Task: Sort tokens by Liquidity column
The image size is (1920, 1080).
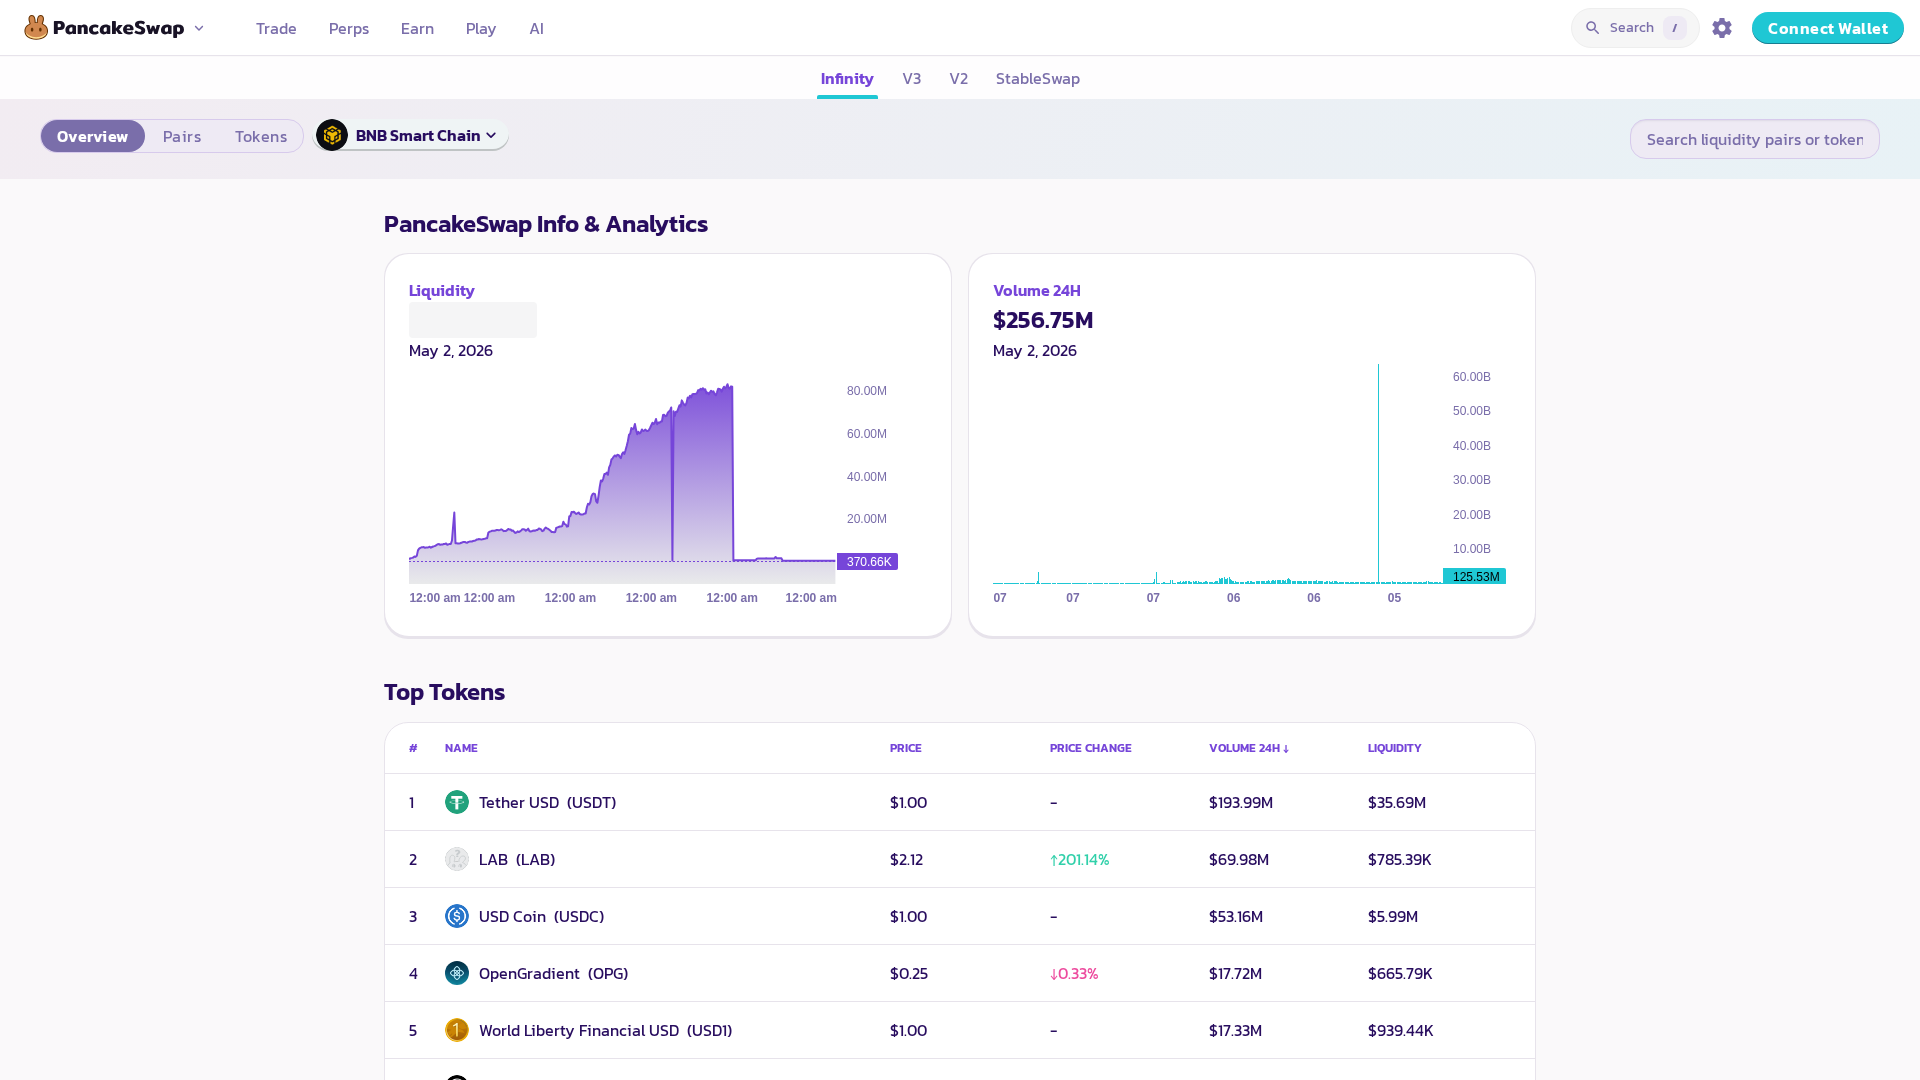Action: click(1395, 748)
